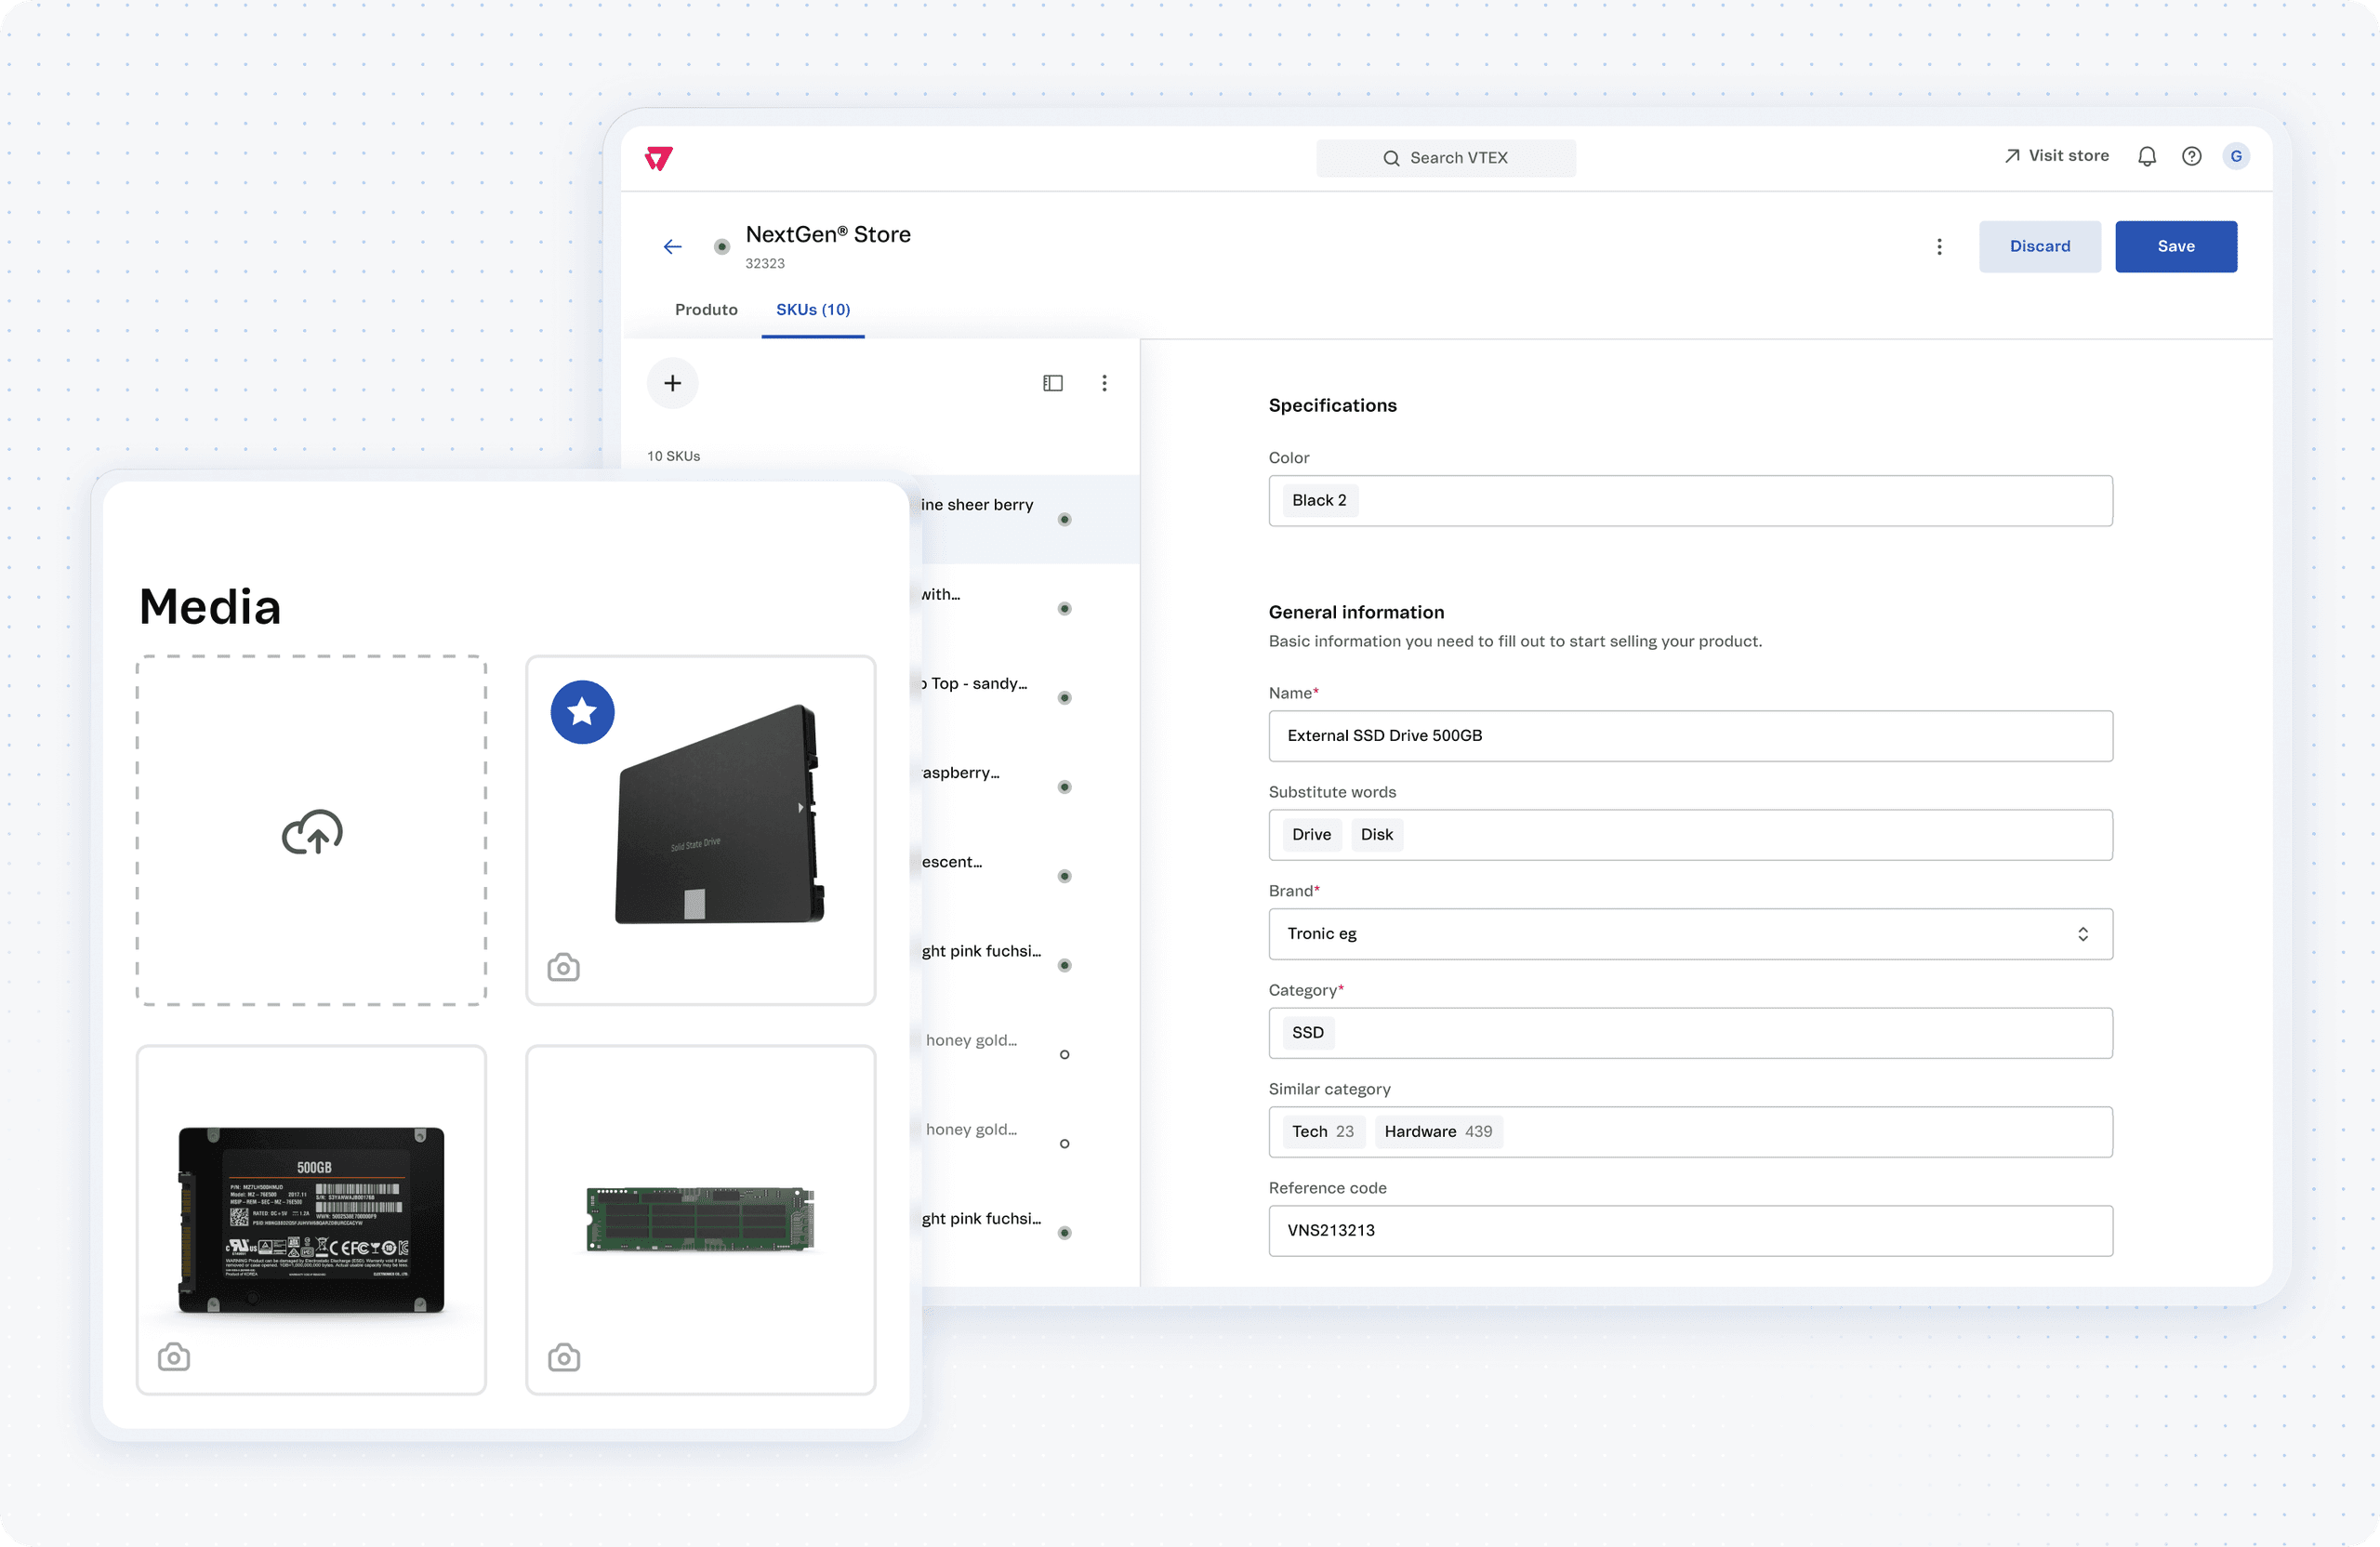Open the notifications bell
Image resolution: width=2380 pixels, height=1547 pixels.
pos(2146,157)
